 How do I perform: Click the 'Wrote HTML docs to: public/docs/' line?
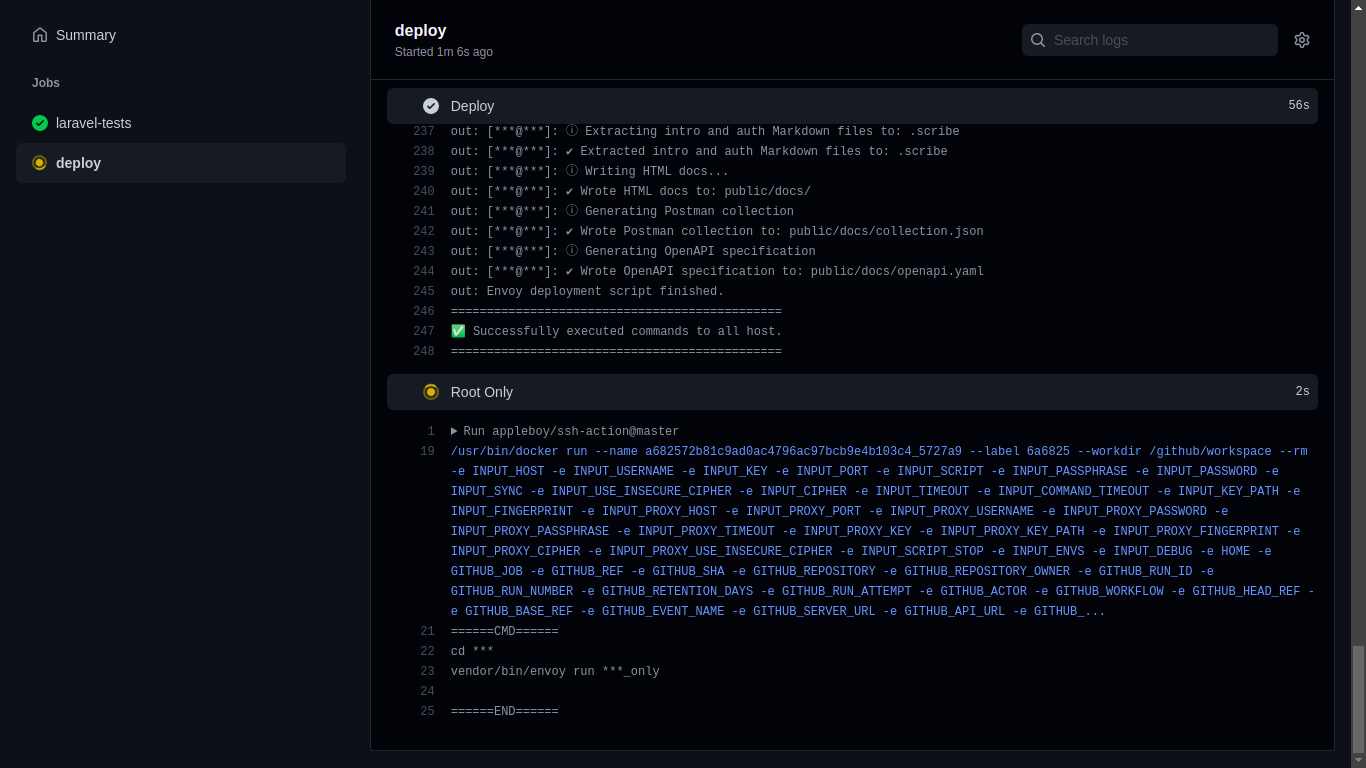(x=631, y=191)
